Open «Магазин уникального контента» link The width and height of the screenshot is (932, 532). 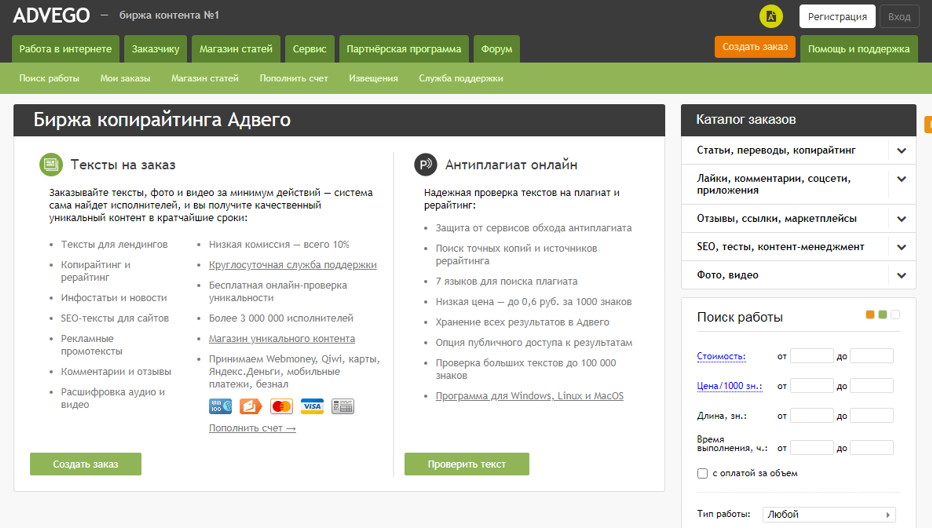tap(282, 338)
